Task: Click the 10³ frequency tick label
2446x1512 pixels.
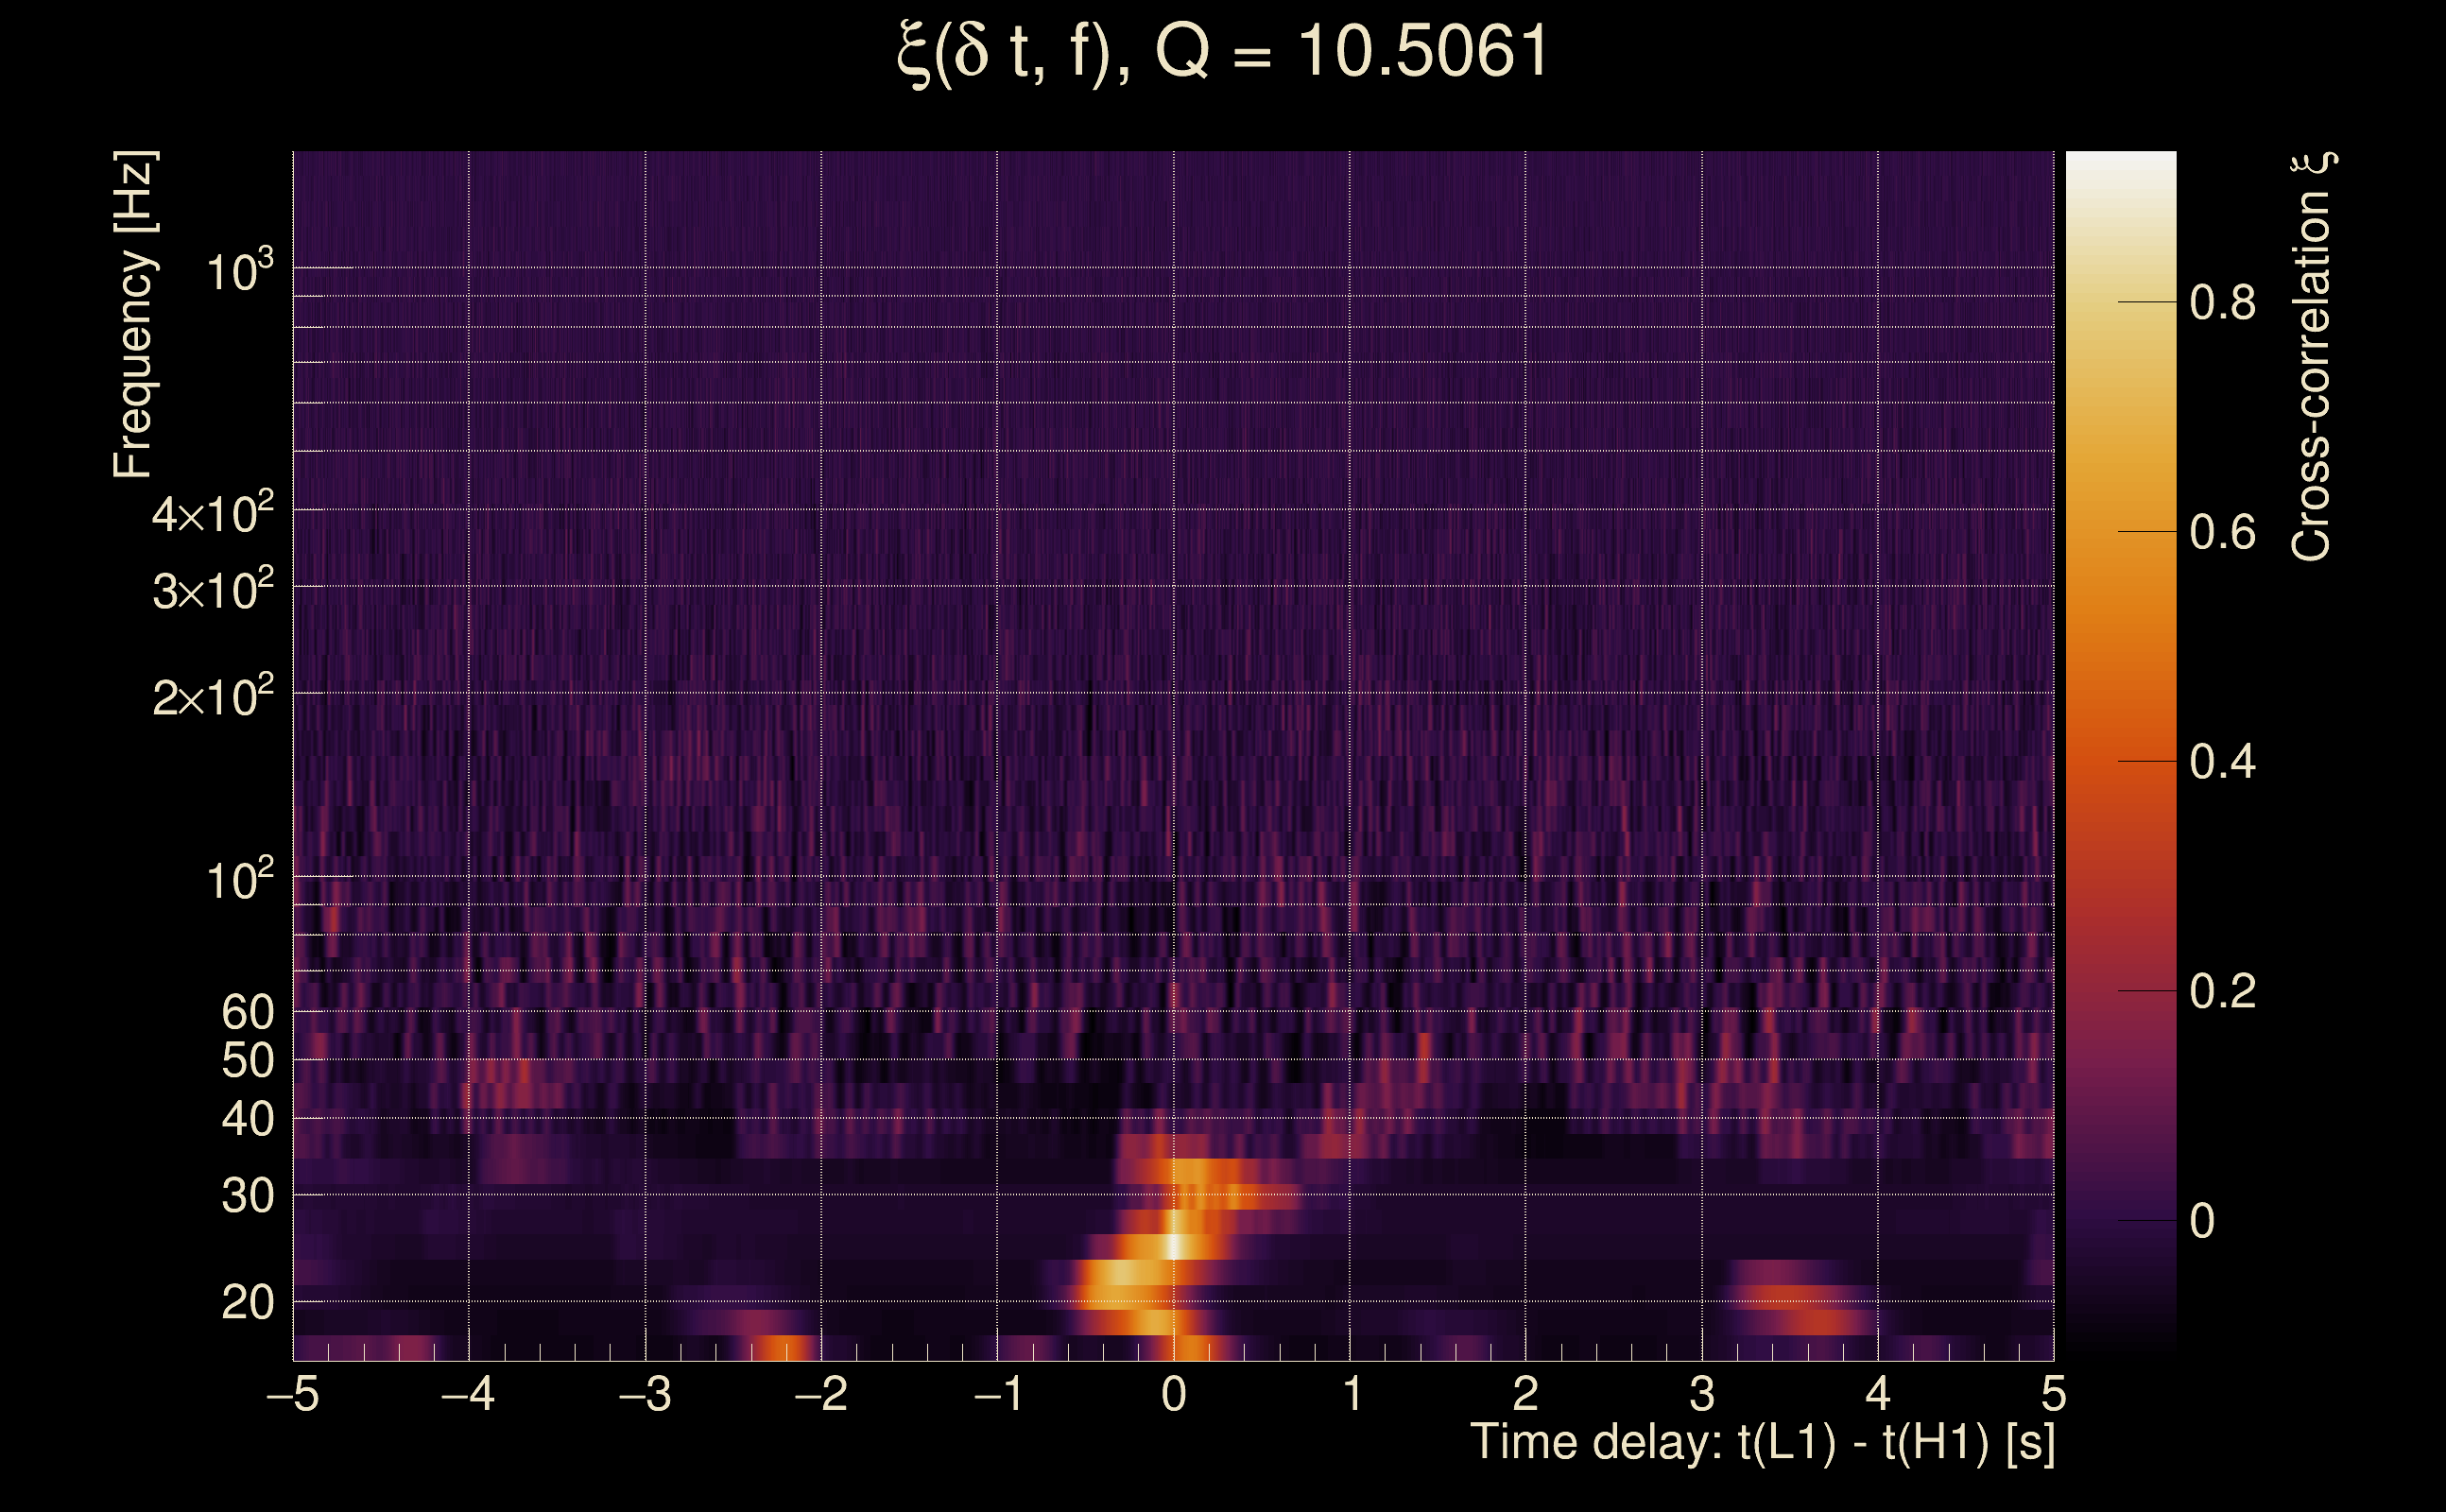Action: pyautogui.click(x=239, y=270)
